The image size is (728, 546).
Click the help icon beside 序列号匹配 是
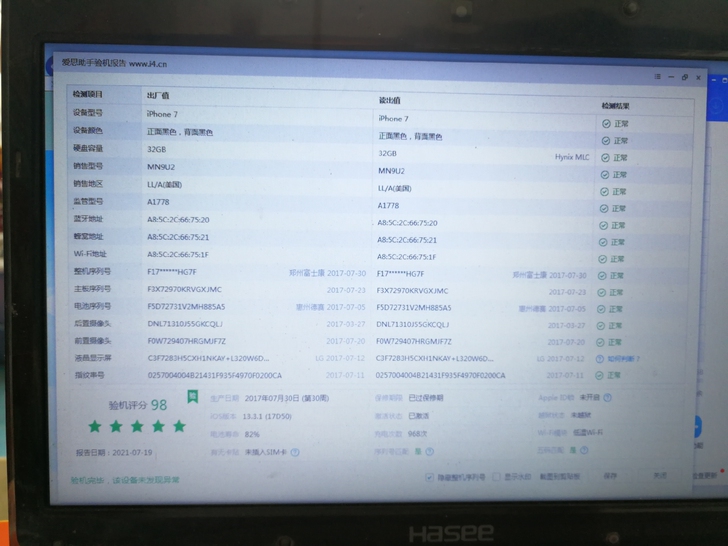[429, 451]
